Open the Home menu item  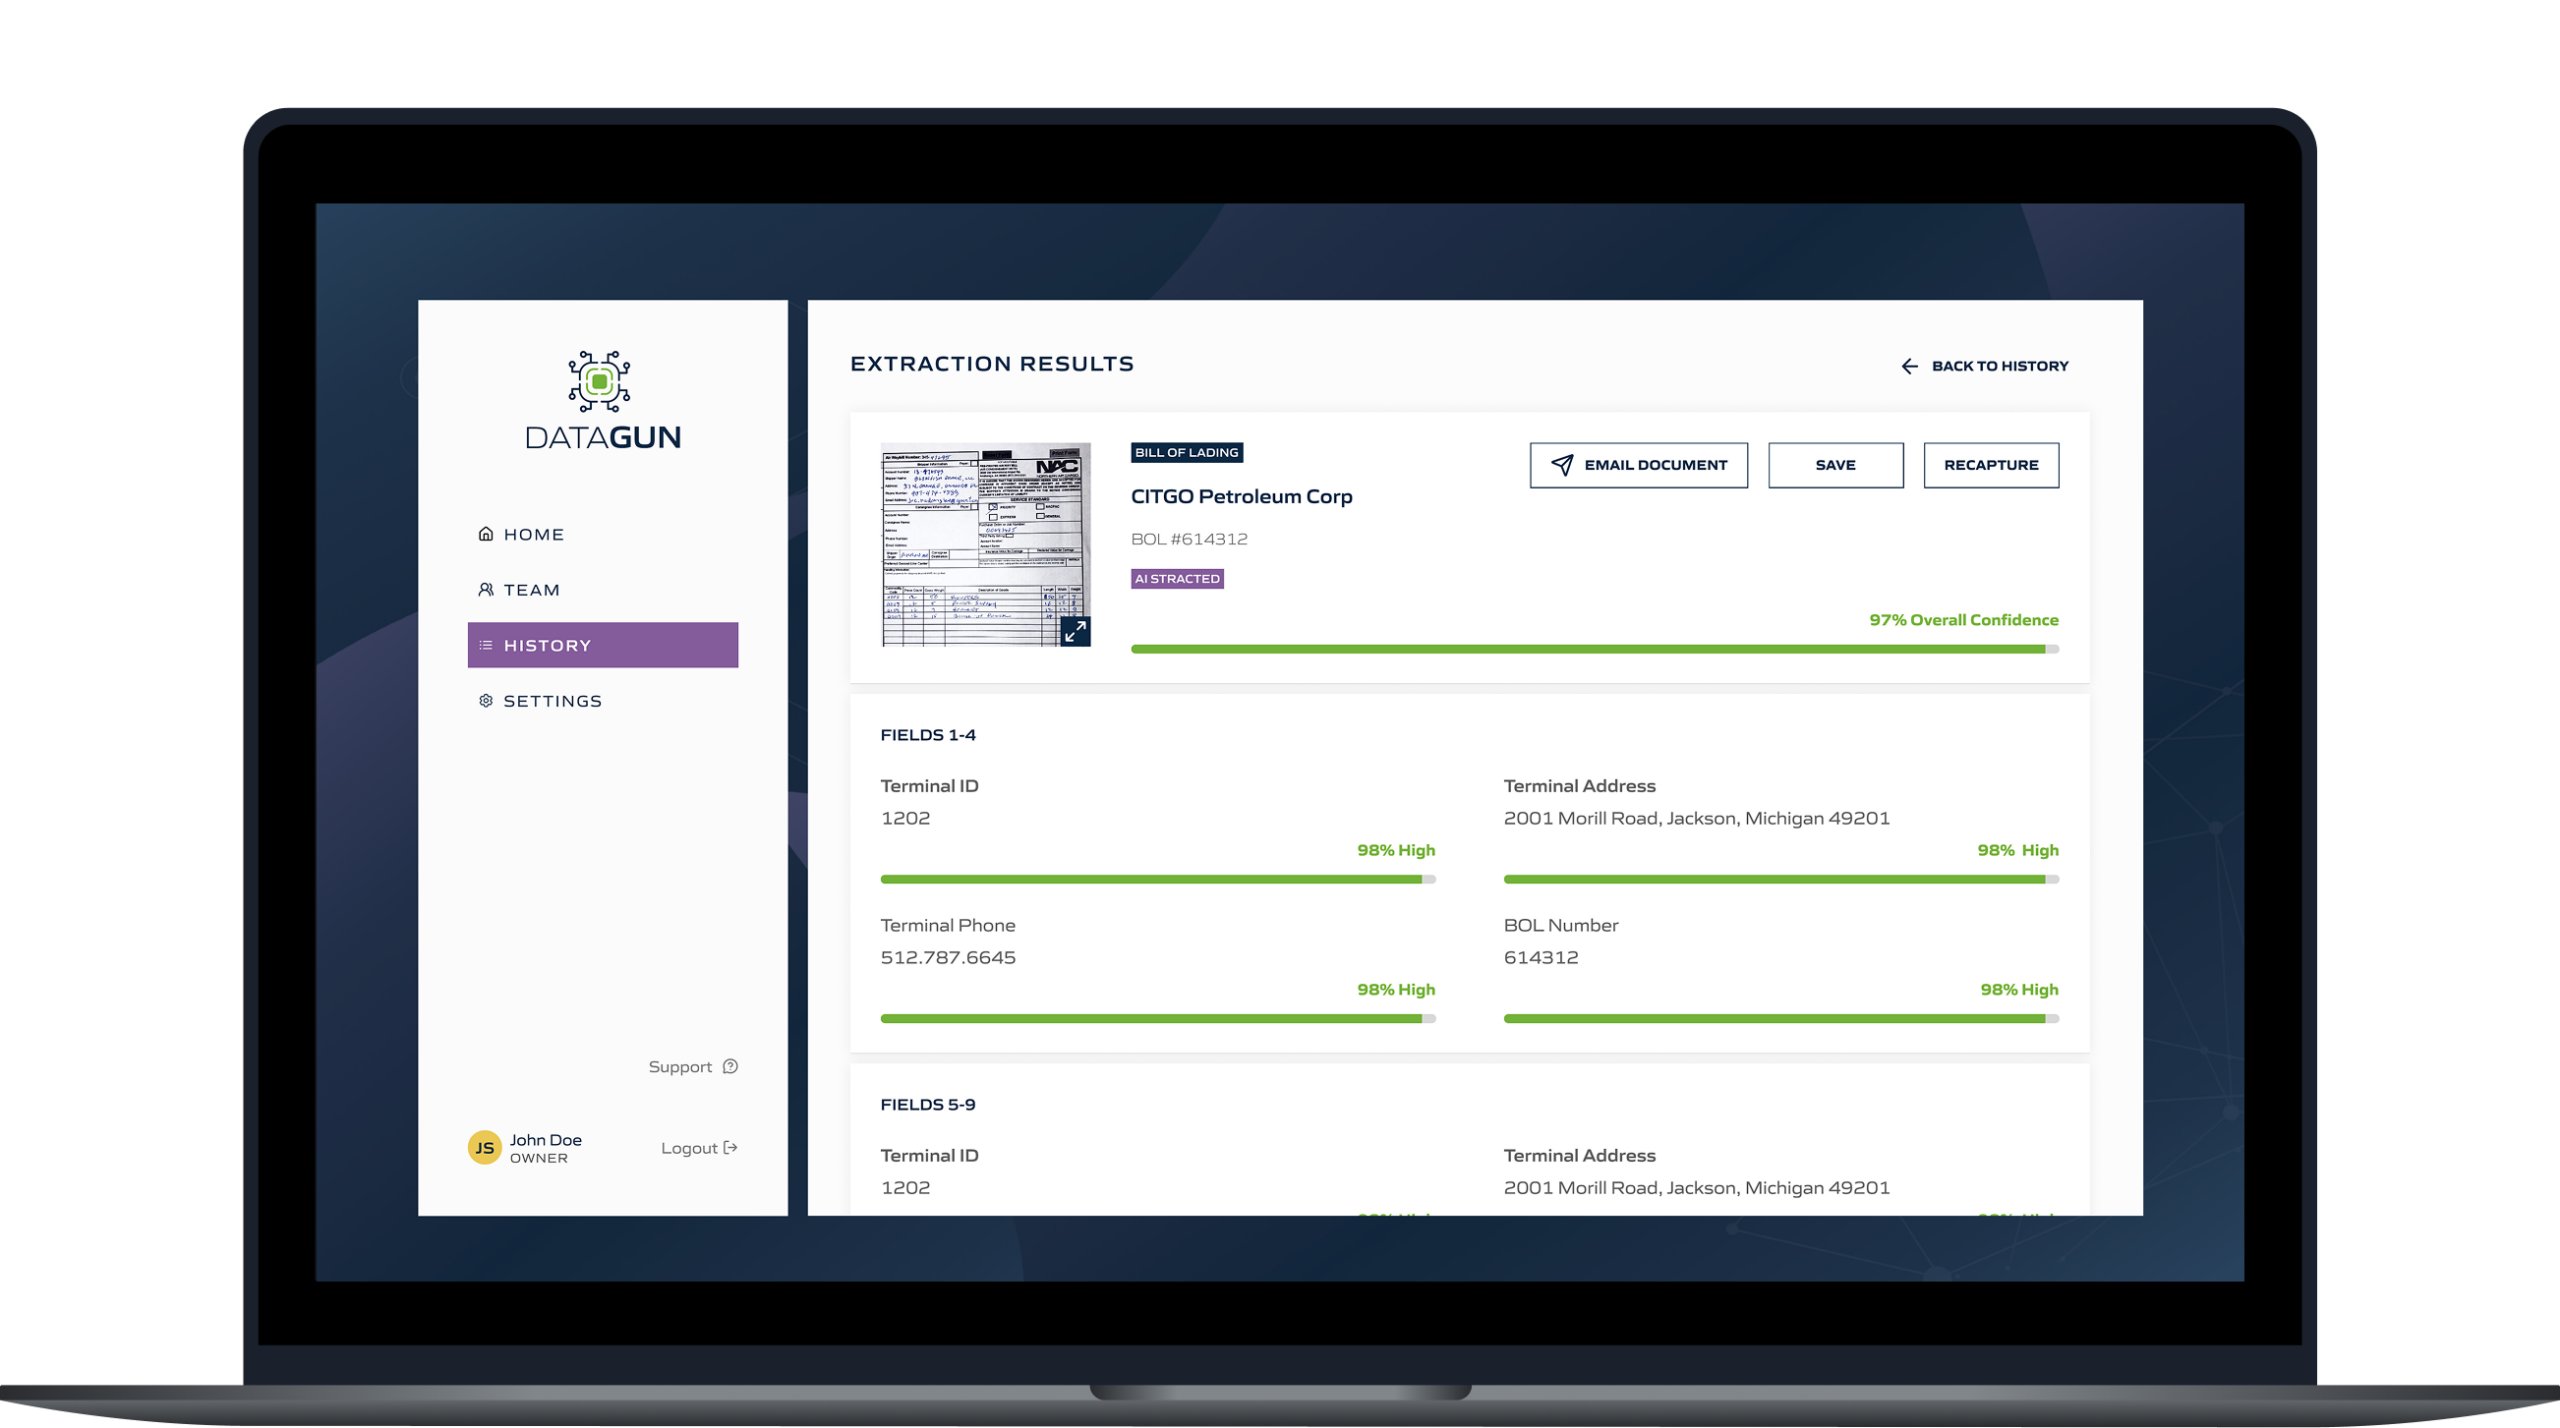(x=603, y=534)
